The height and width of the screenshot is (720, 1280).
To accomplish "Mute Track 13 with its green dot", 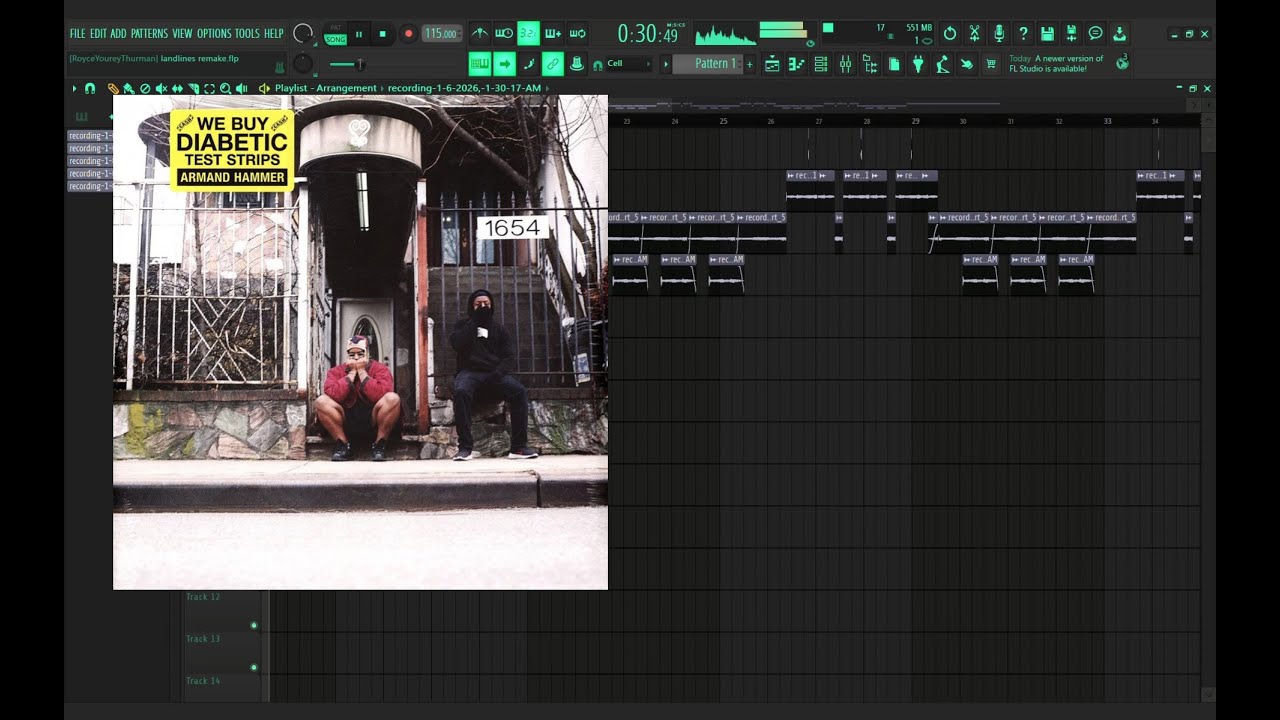I will [254, 667].
